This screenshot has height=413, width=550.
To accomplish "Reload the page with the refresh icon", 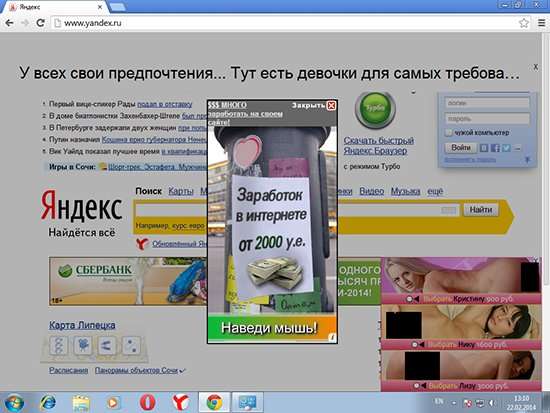I will (x=40, y=23).
